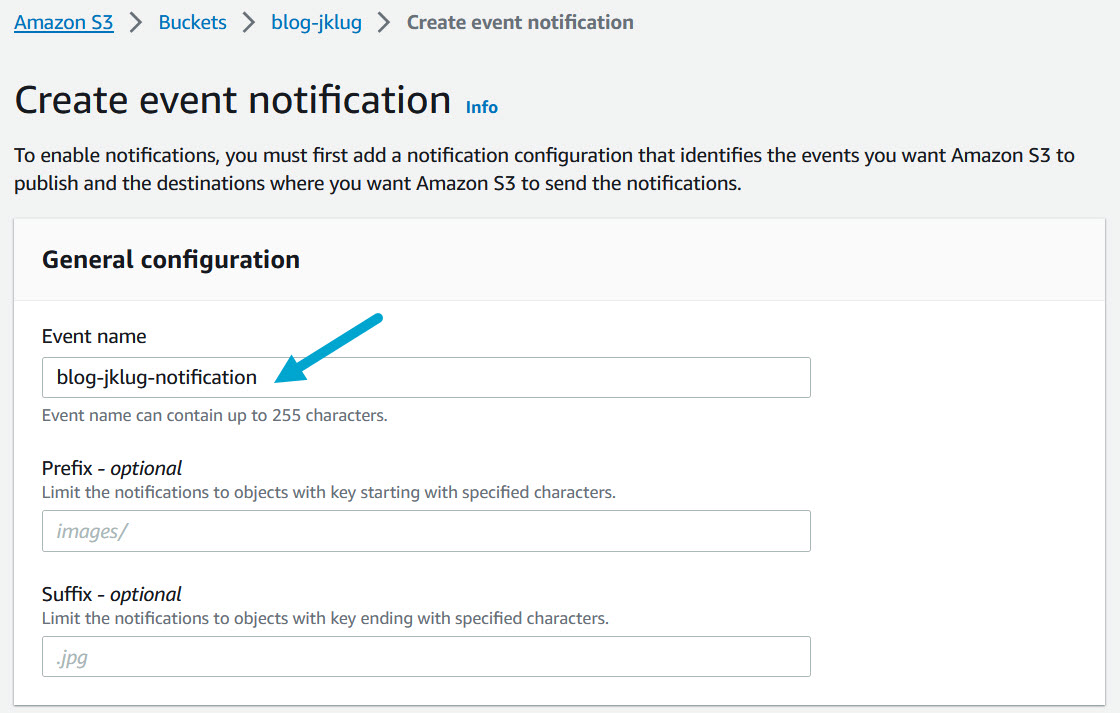The width and height of the screenshot is (1120, 713).
Task: Click the 255 characters limit hint text
Action: (214, 415)
